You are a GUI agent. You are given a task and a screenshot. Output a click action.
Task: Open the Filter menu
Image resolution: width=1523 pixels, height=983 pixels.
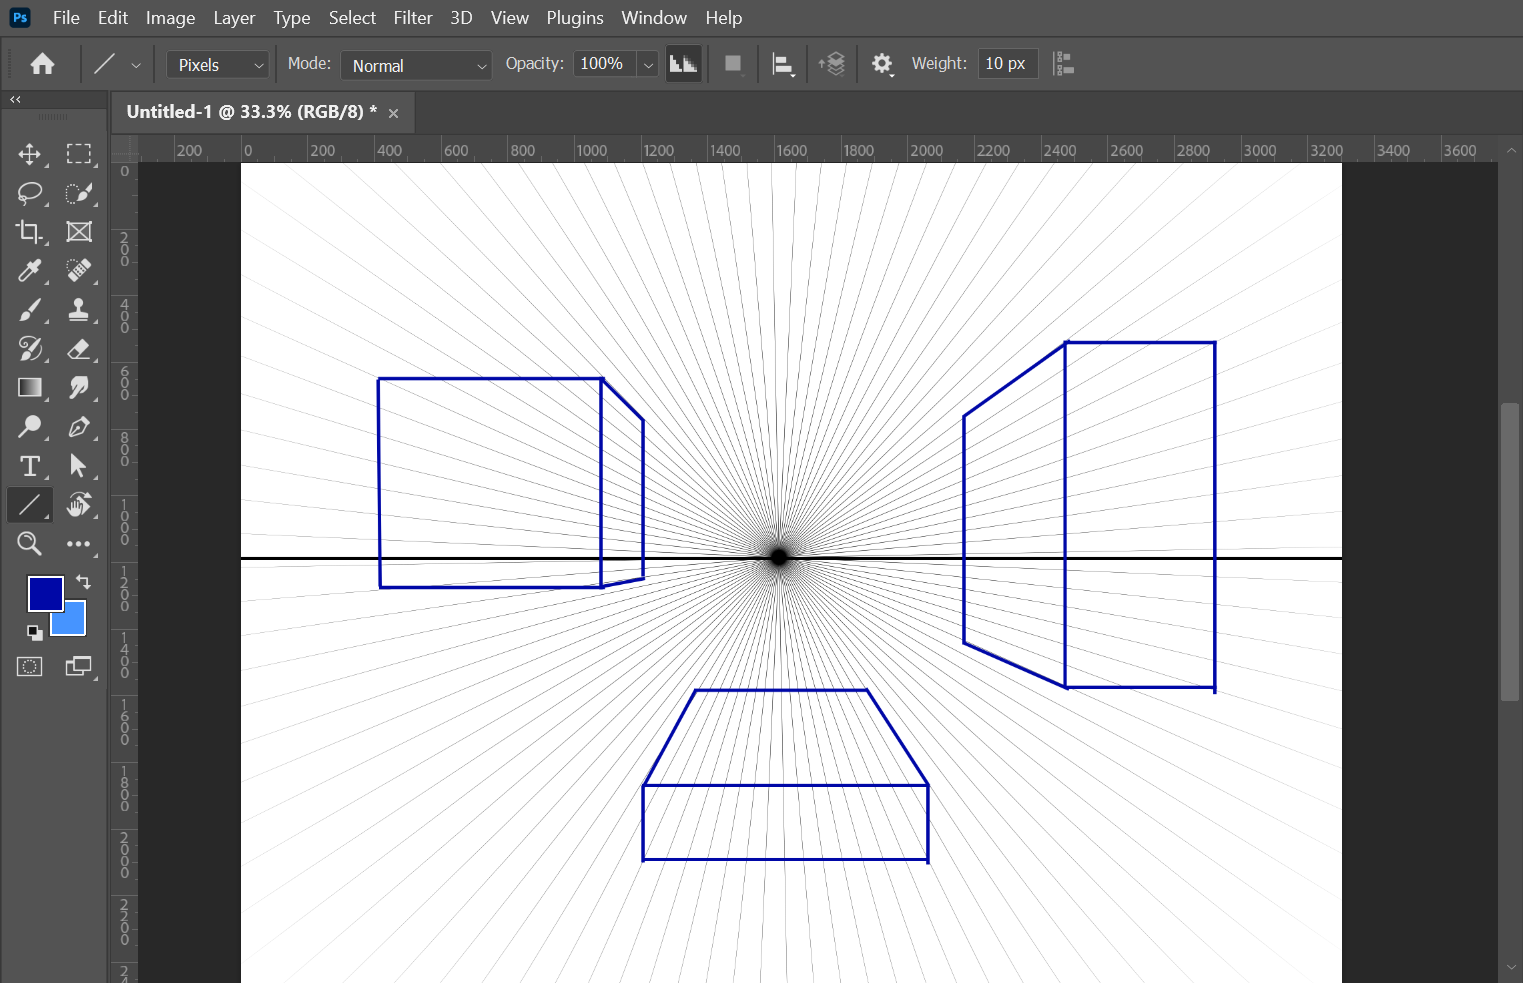(413, 17)
